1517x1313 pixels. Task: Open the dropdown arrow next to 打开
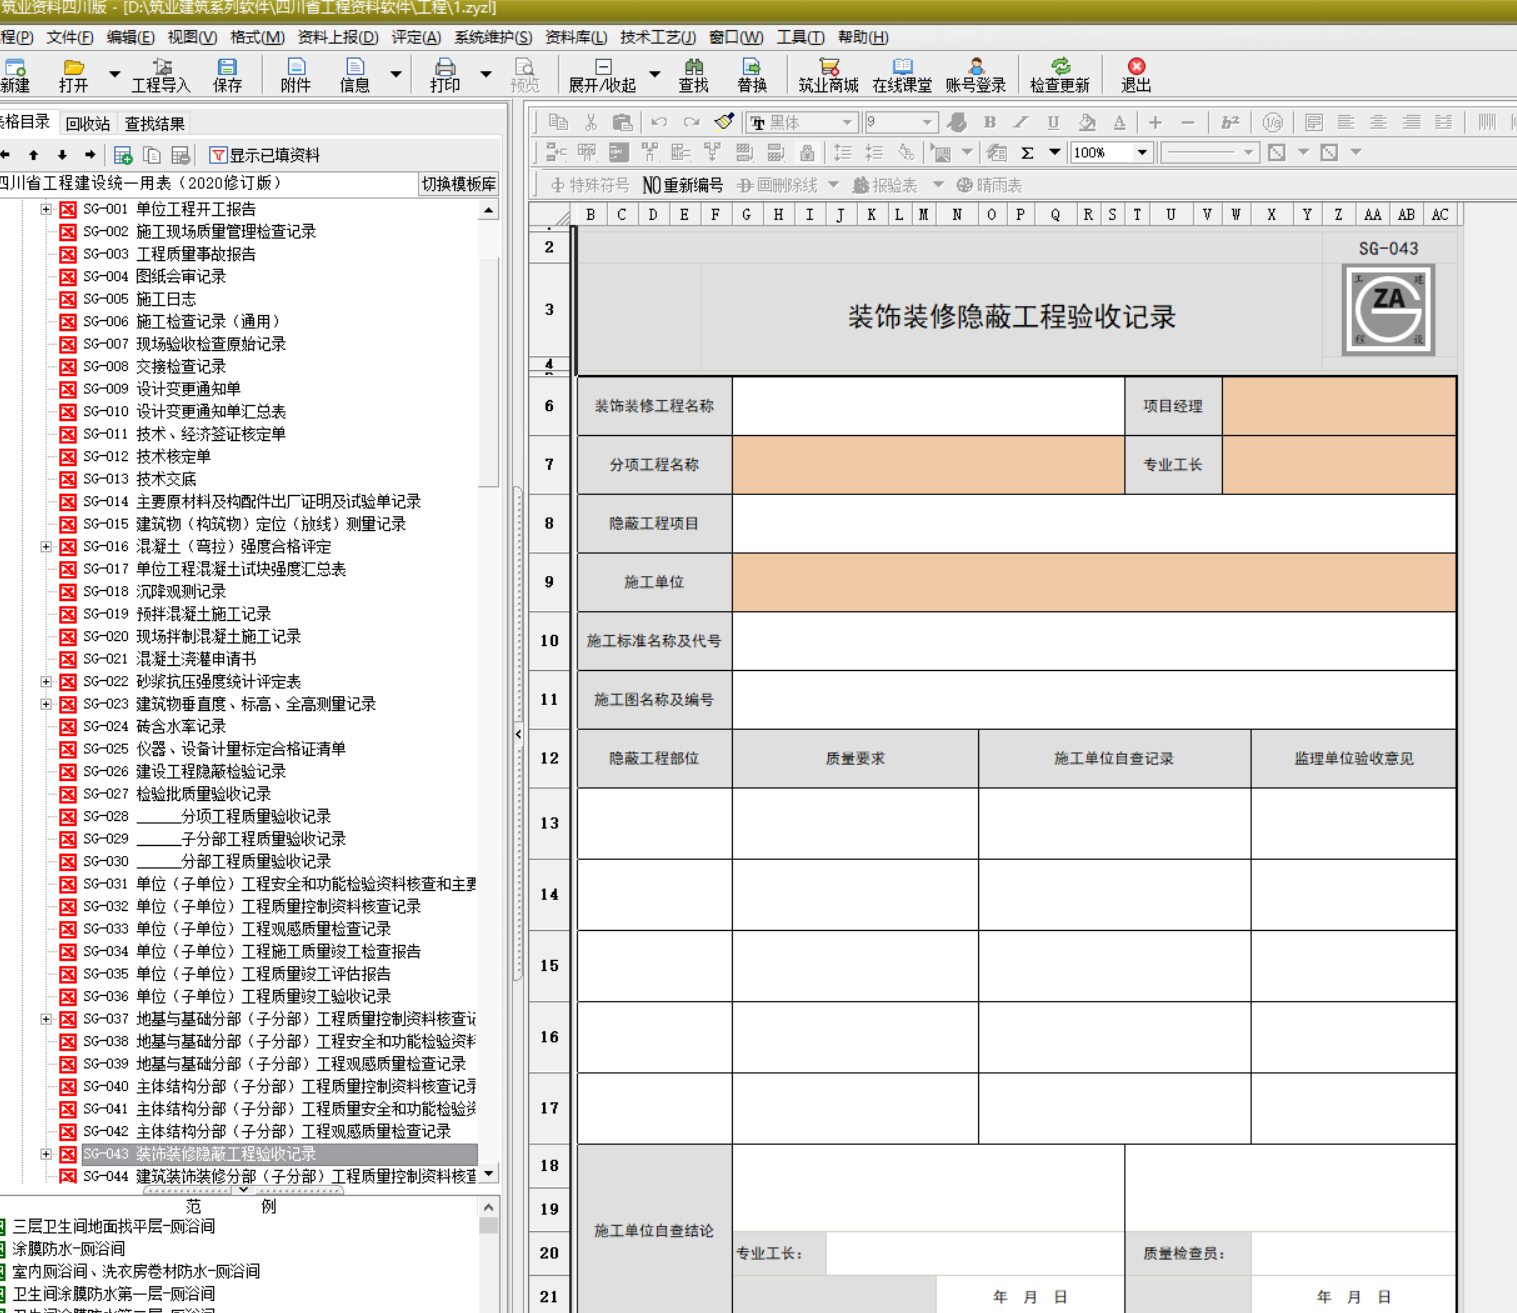(114, 74)
